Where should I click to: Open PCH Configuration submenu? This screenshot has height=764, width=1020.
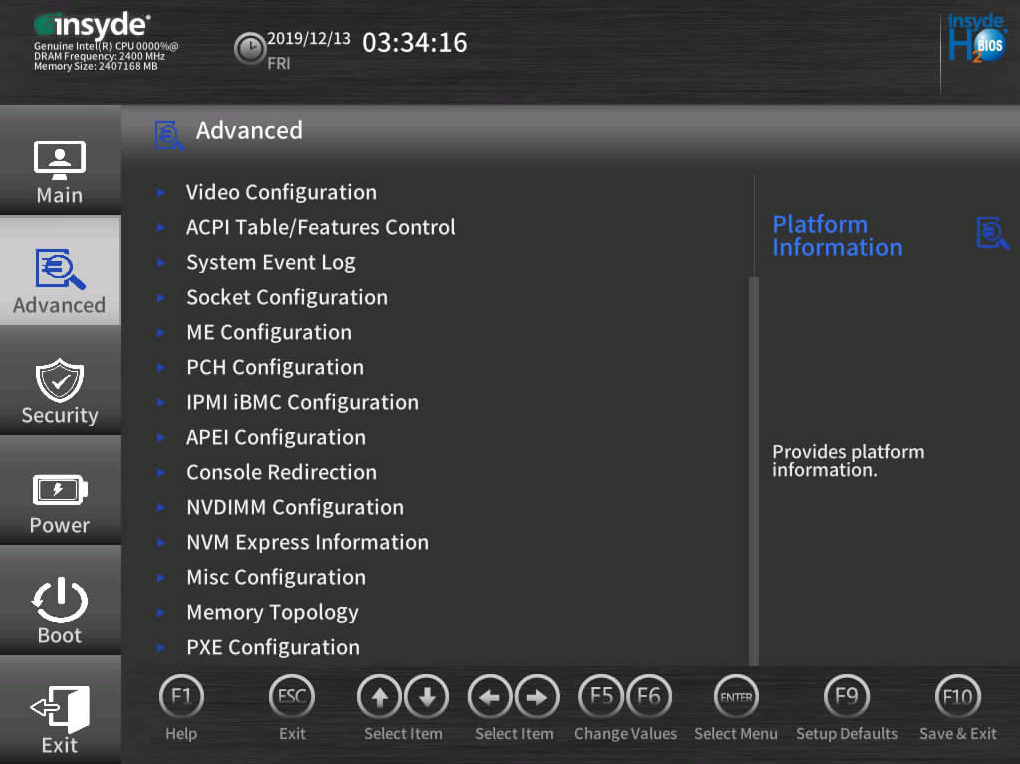point(275,367)
